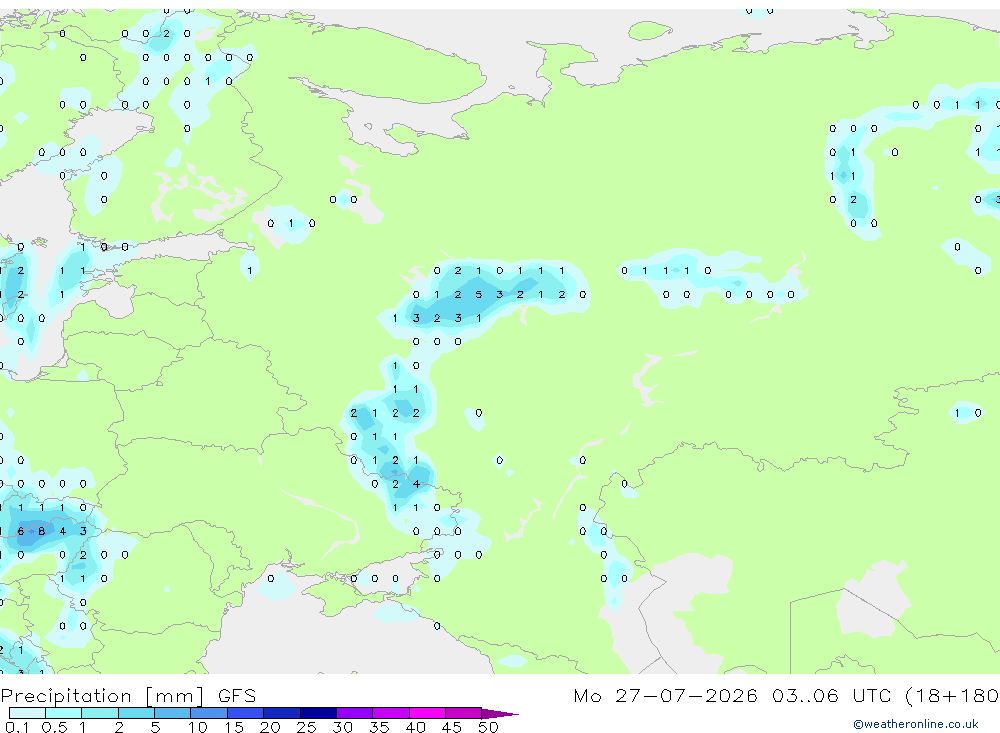
Task: Click the "35" legend label
Action: [379, 727]
